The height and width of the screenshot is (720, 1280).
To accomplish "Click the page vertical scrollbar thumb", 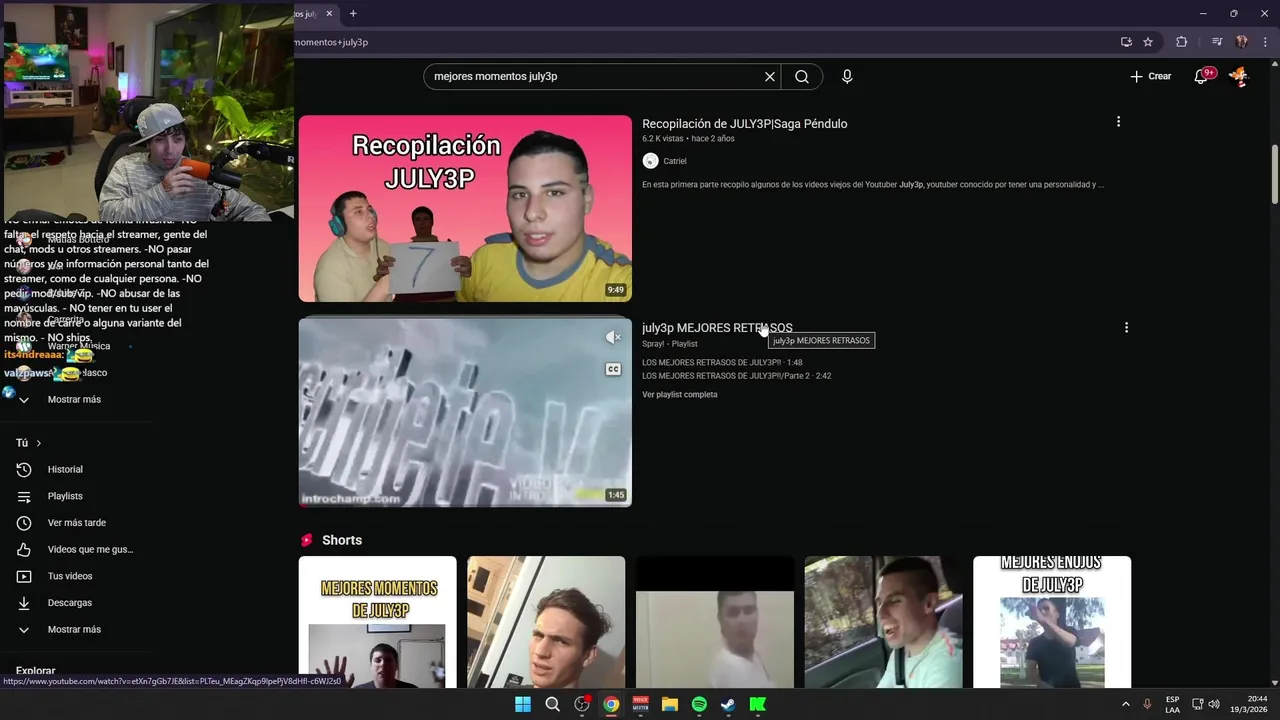I will click(1274, 174).
